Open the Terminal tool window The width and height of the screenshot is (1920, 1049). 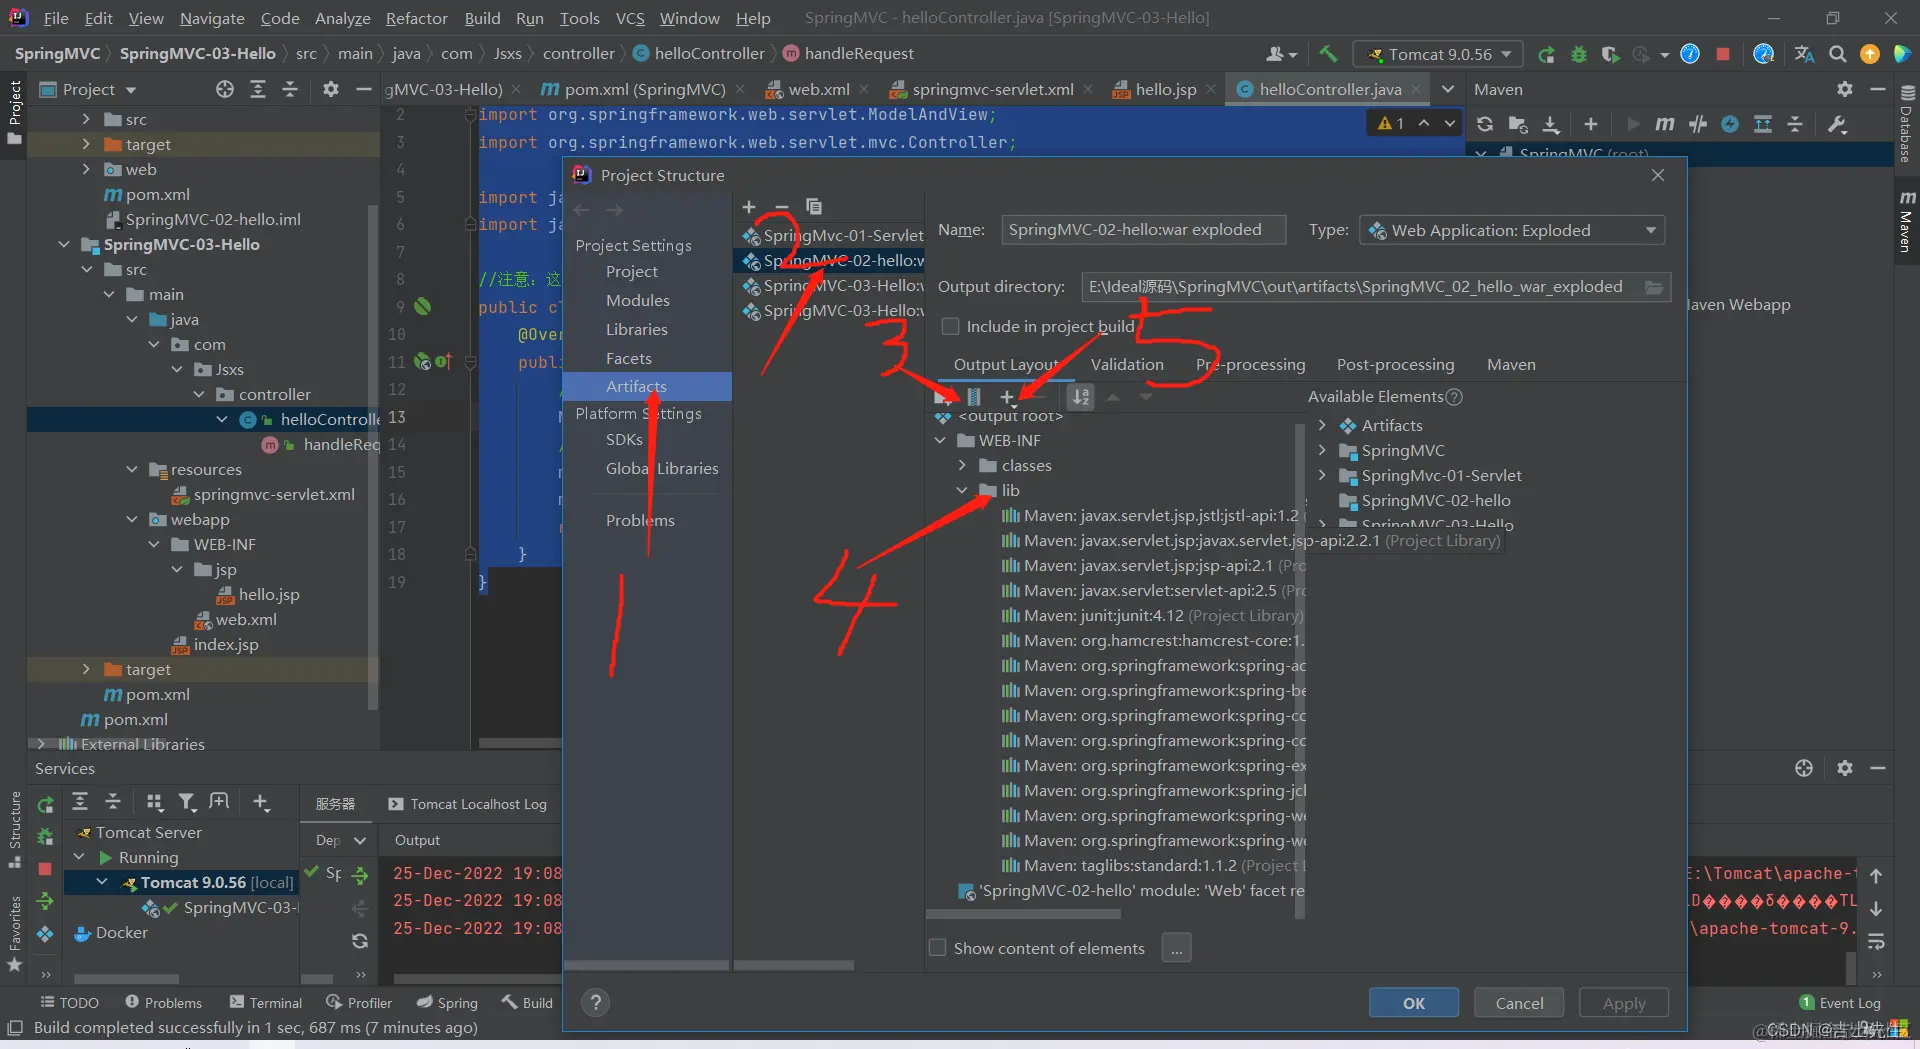click(265, 1002)
